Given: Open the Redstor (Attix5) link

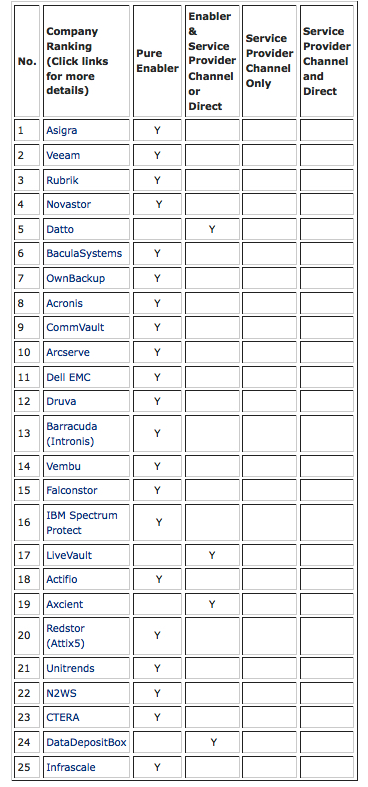Looking at the screenshot, I should tap(66, 636).
